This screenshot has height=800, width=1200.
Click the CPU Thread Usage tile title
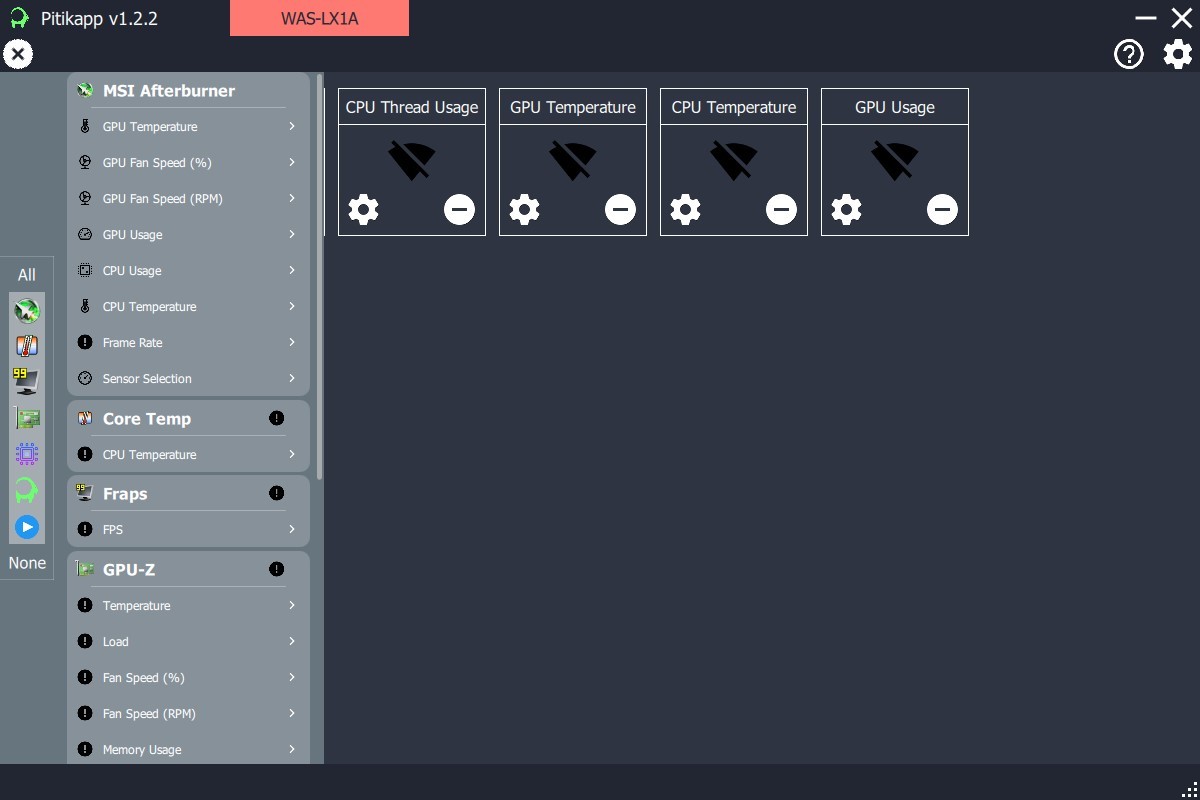412,107
